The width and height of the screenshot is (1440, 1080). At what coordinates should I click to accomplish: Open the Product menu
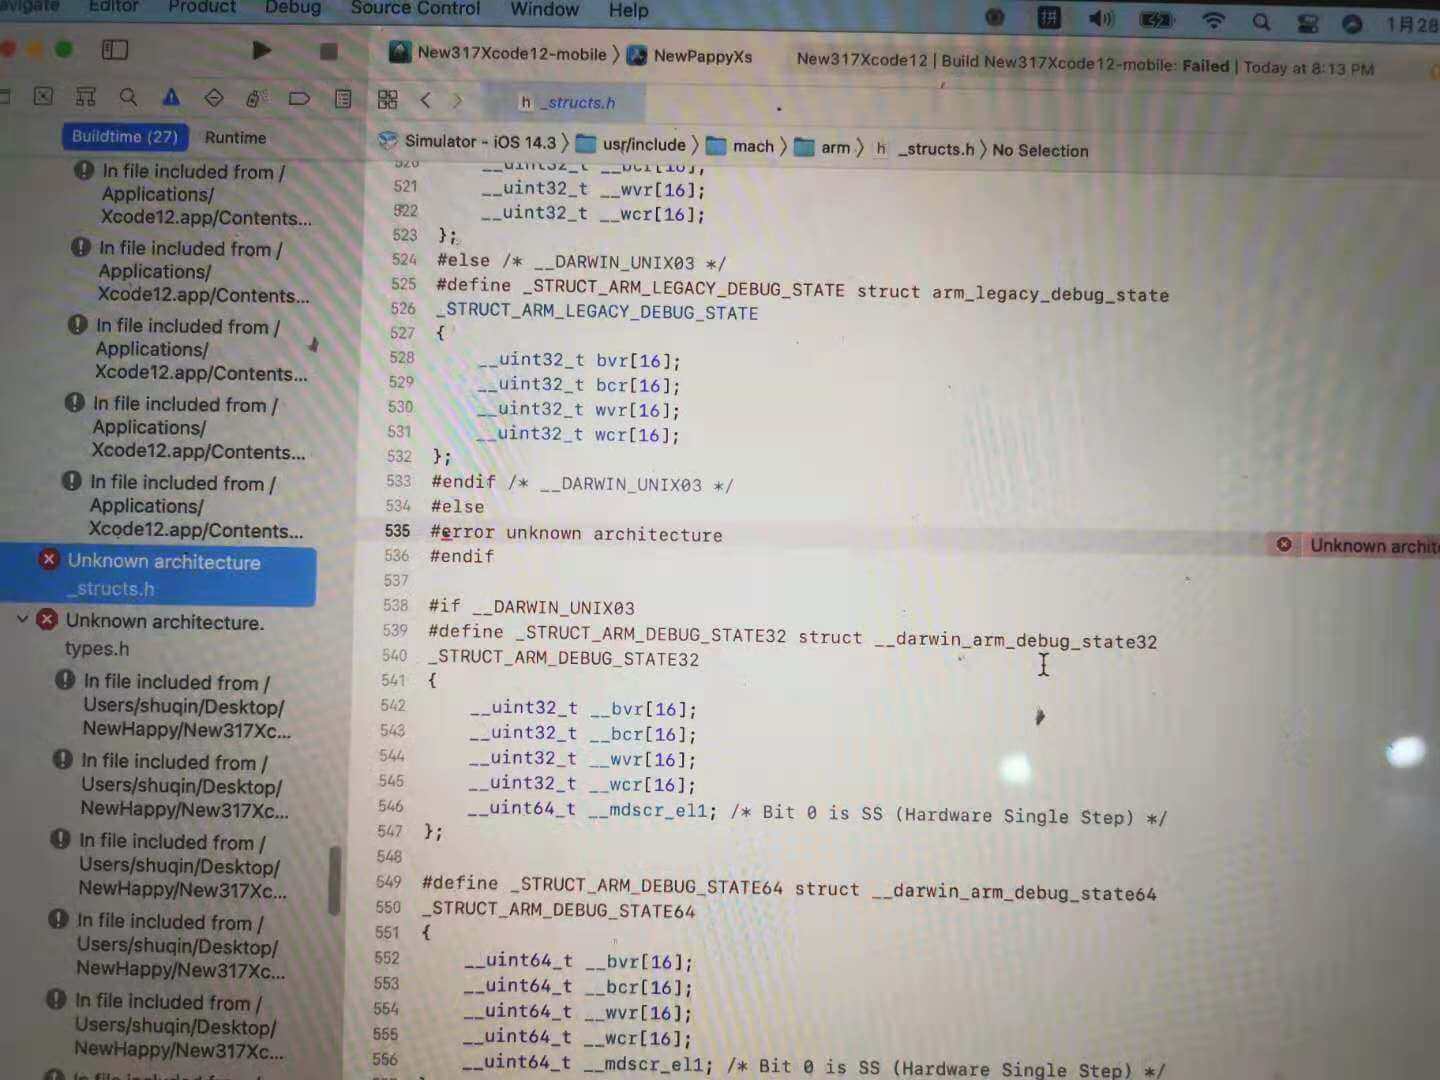(x=202, y=6)
